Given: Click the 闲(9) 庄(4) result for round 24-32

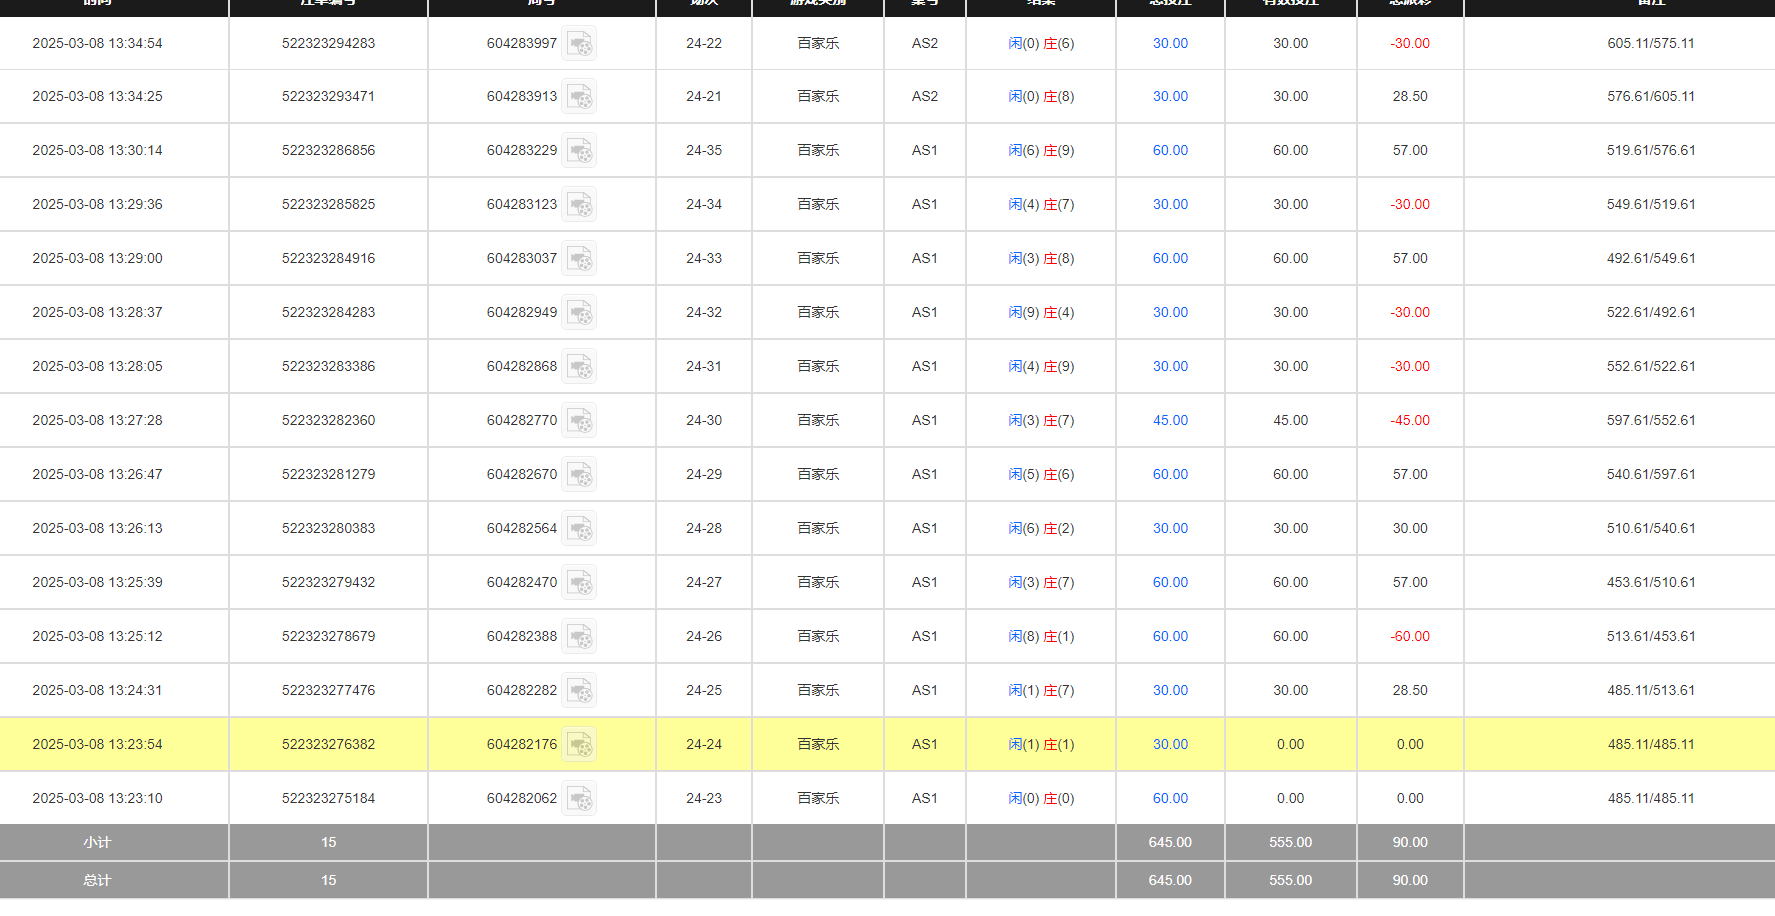Looking at the screenshot, I should pos(1041,313).
